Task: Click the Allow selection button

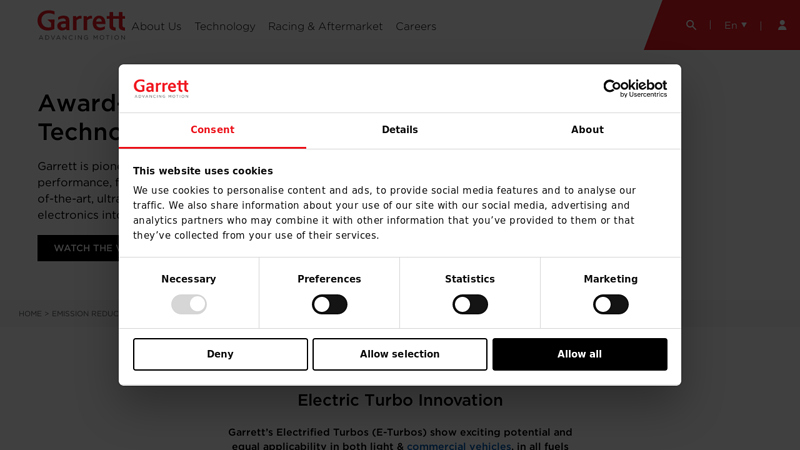Action: pos(400,354)
